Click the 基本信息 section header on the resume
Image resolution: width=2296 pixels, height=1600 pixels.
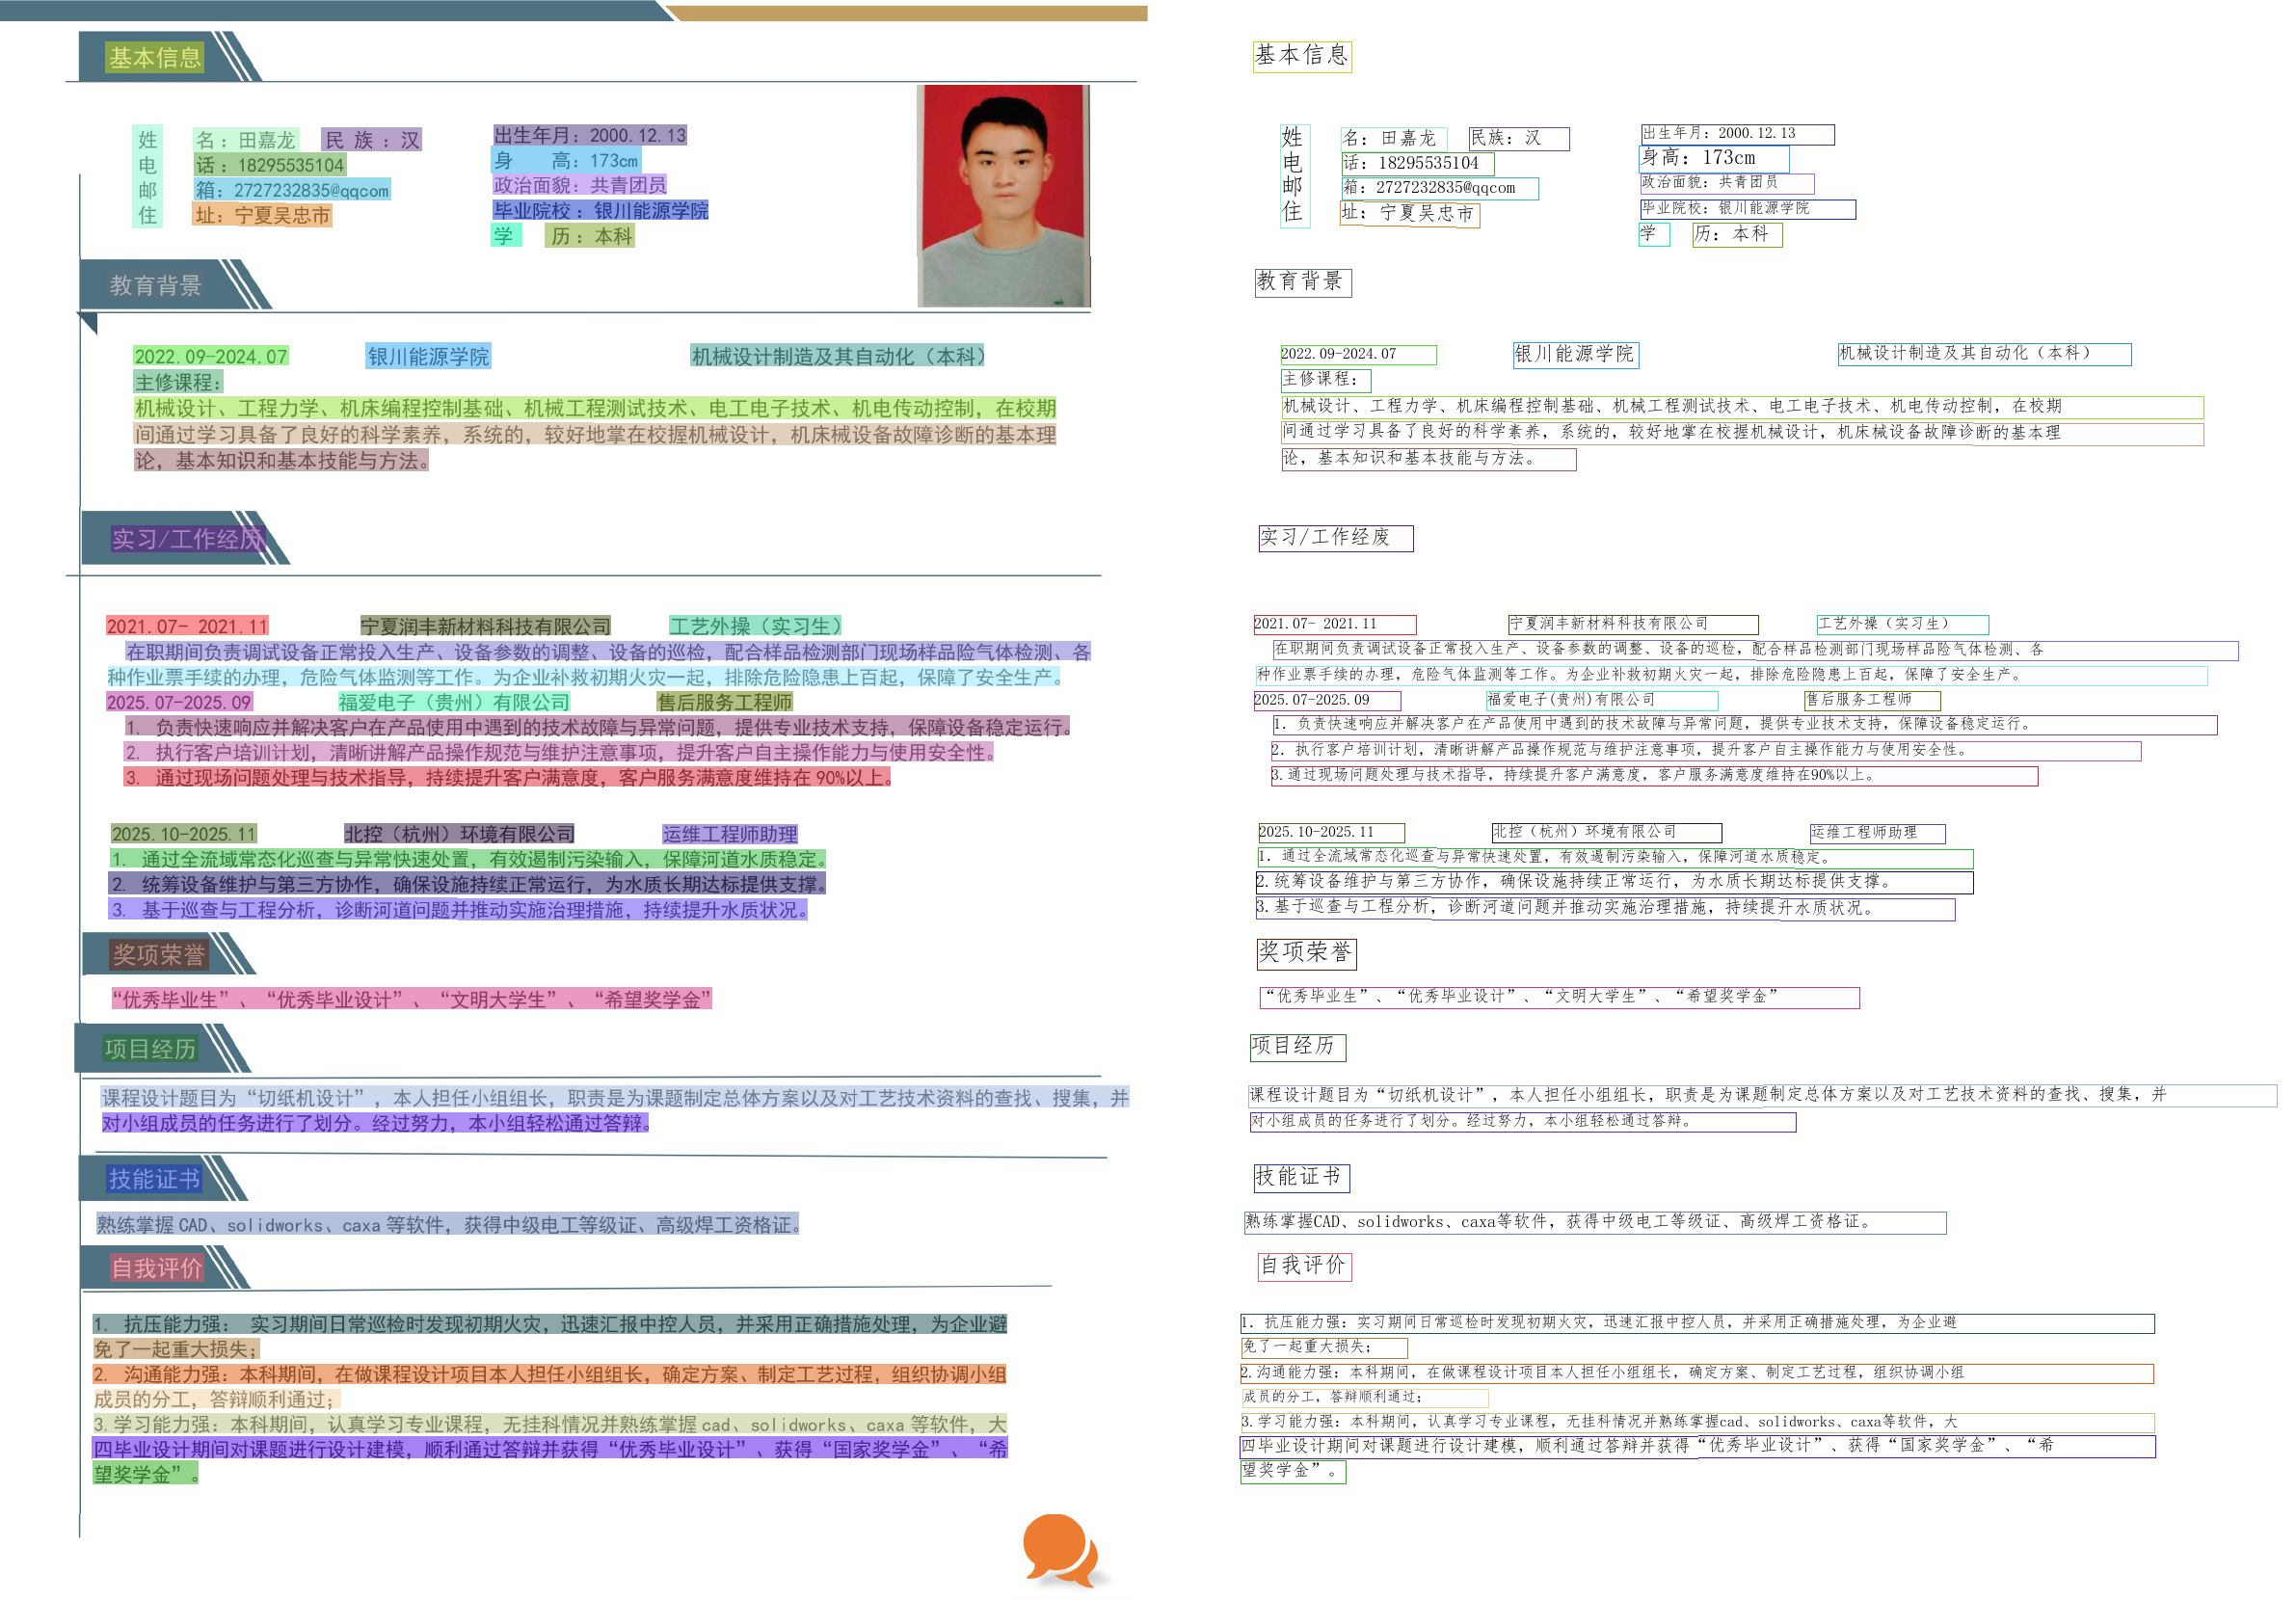coord(154,57)
